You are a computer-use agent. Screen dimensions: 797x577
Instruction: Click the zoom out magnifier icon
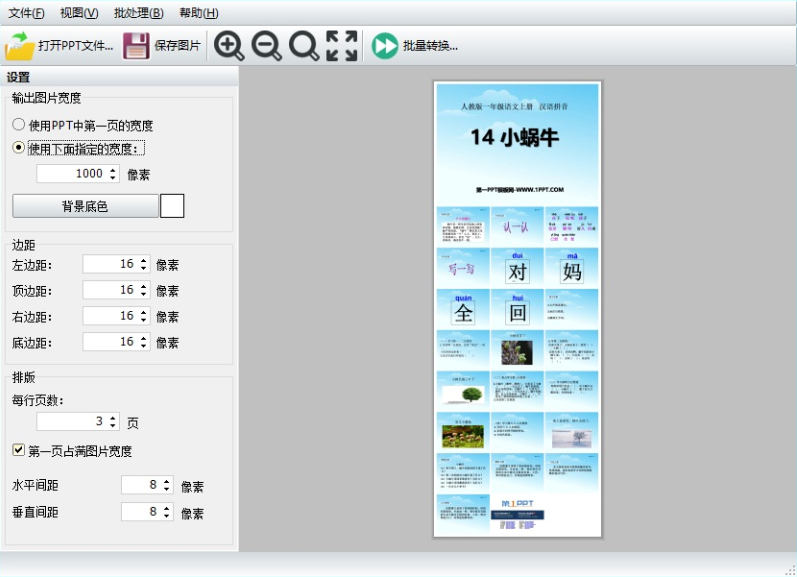(266, 46)
